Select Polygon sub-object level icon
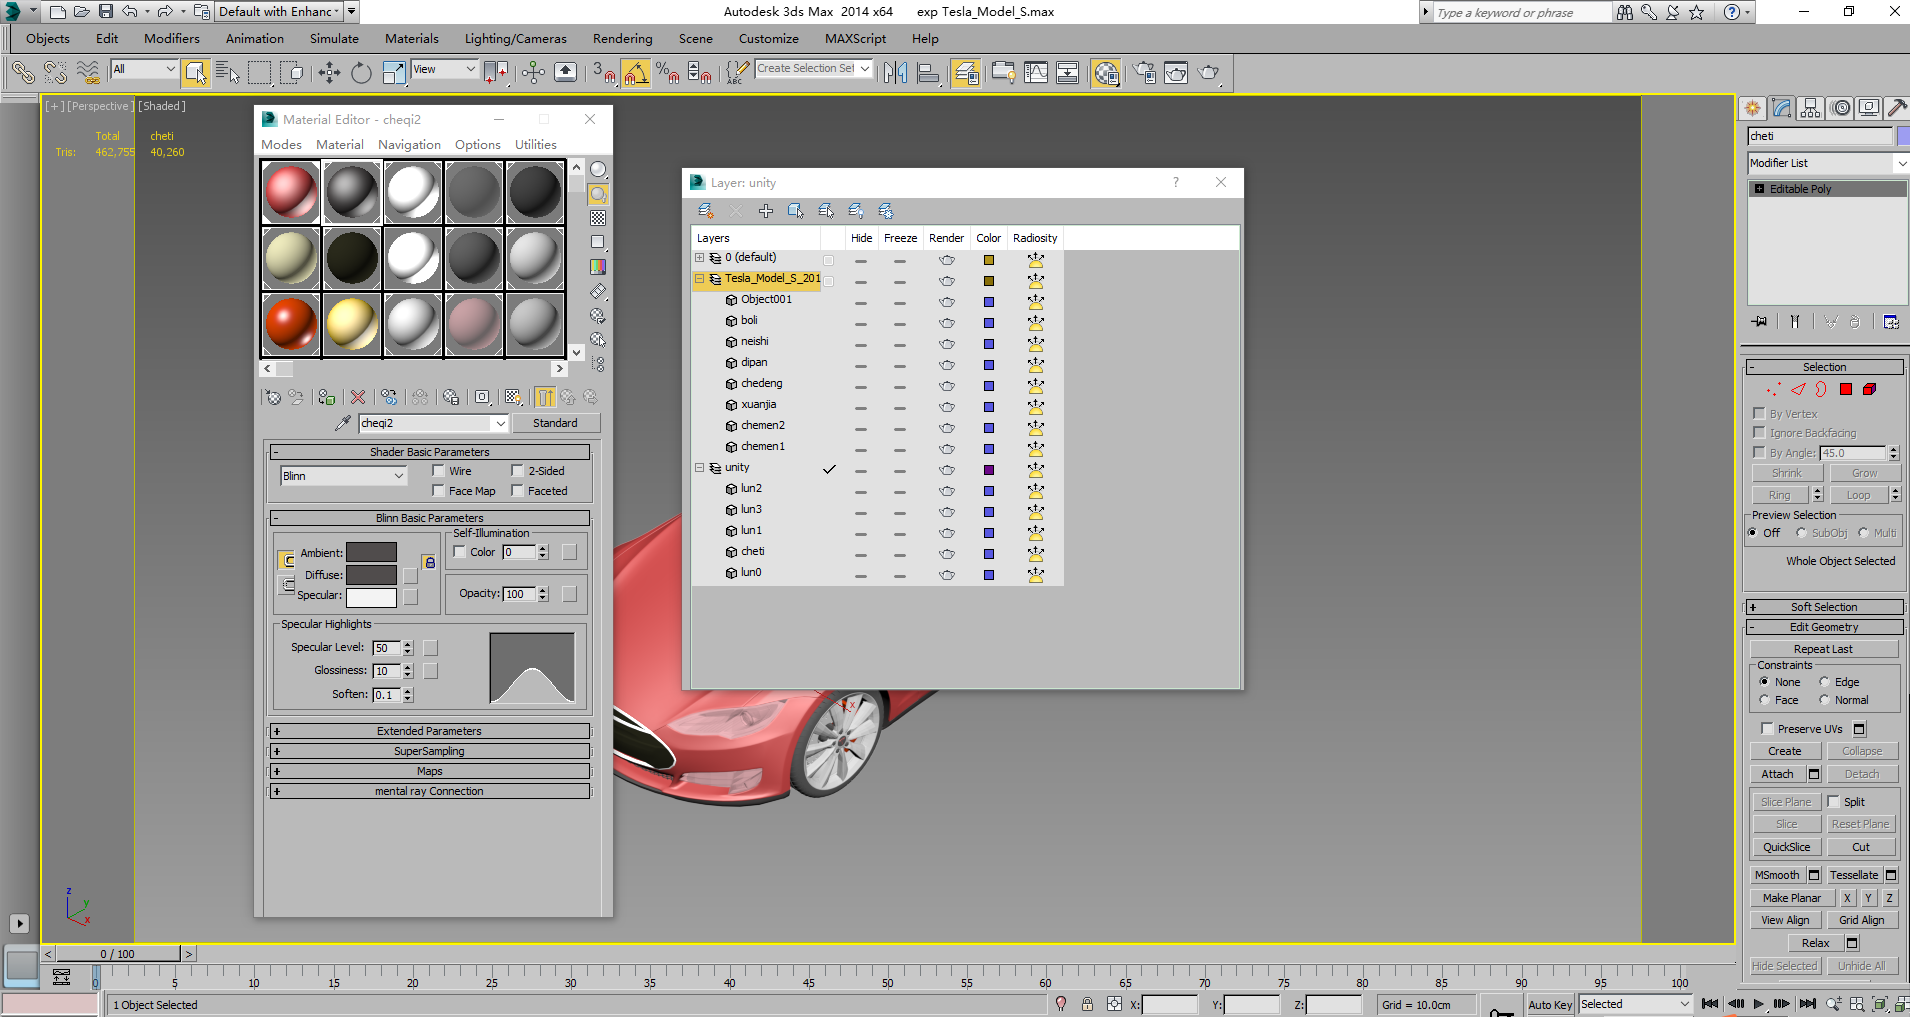The width and height of the screenshot is (1910, 1017). pyautogui.click(x=1846, y=390)
